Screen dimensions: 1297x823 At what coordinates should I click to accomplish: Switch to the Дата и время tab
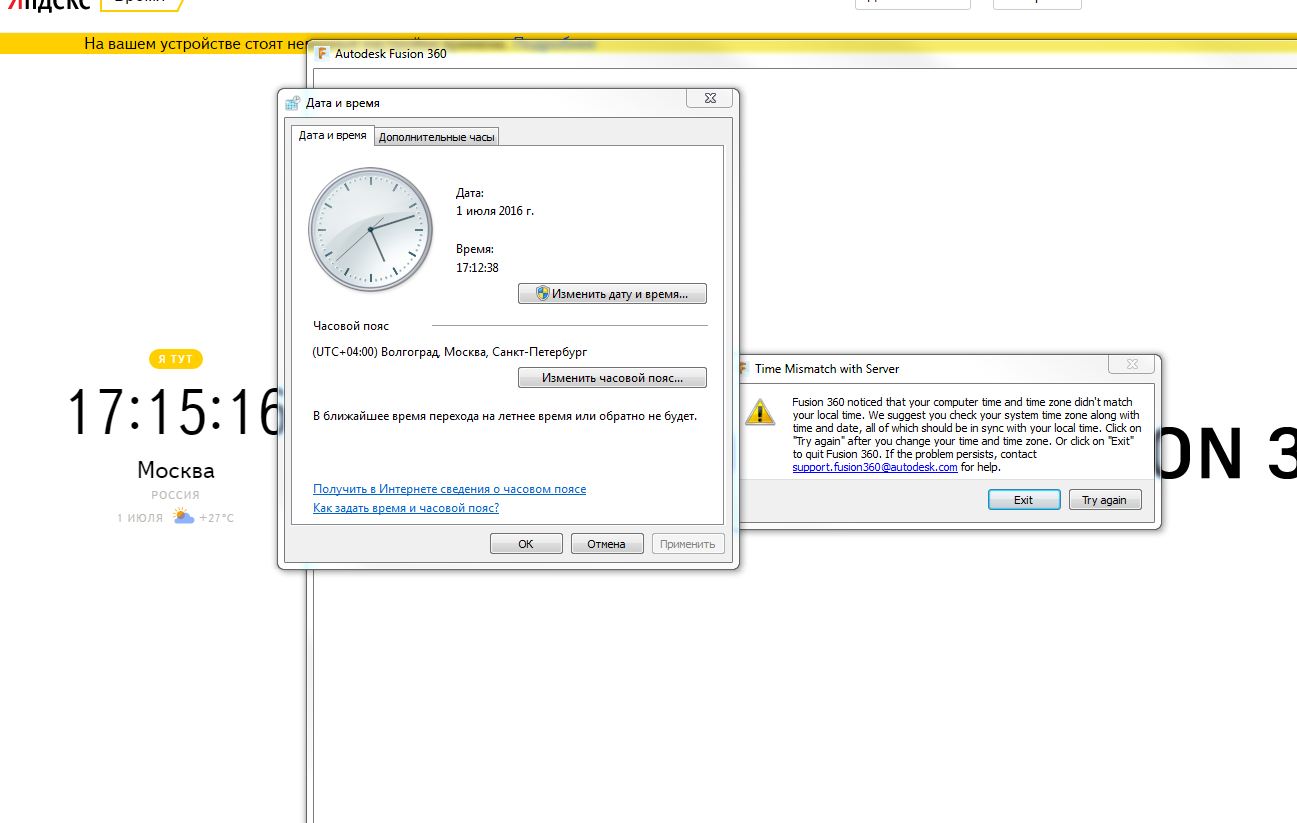pyautogui.click(x=333, y=136)
